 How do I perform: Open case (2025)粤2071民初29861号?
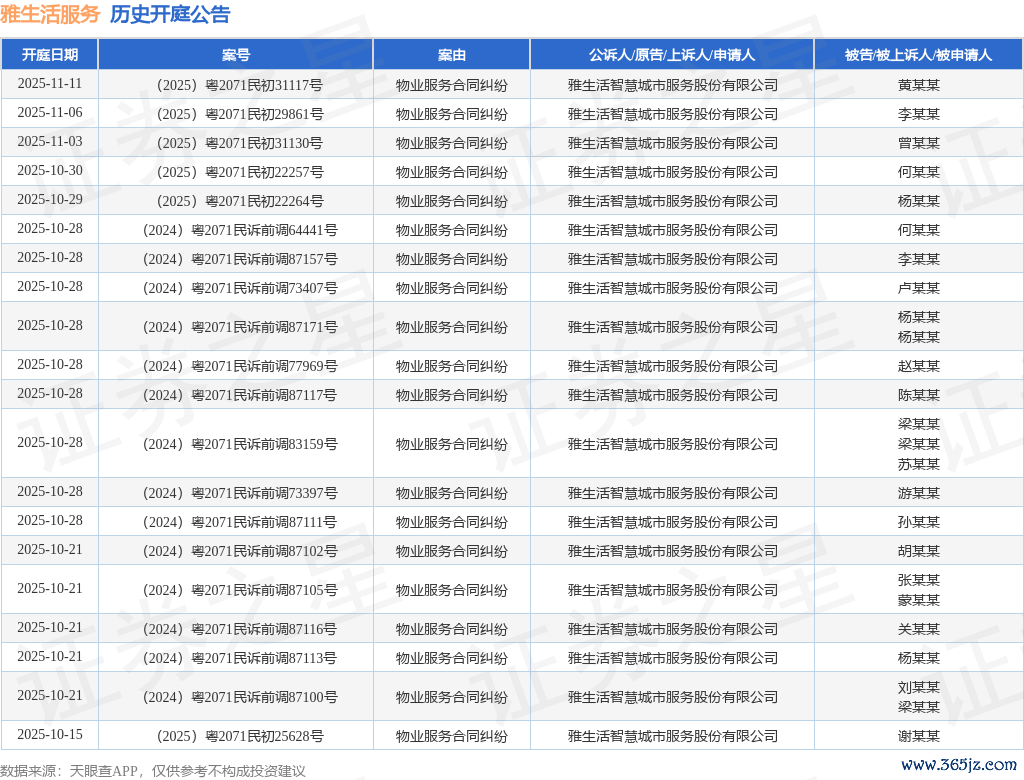pyautogui.click(x=236, y=114)
